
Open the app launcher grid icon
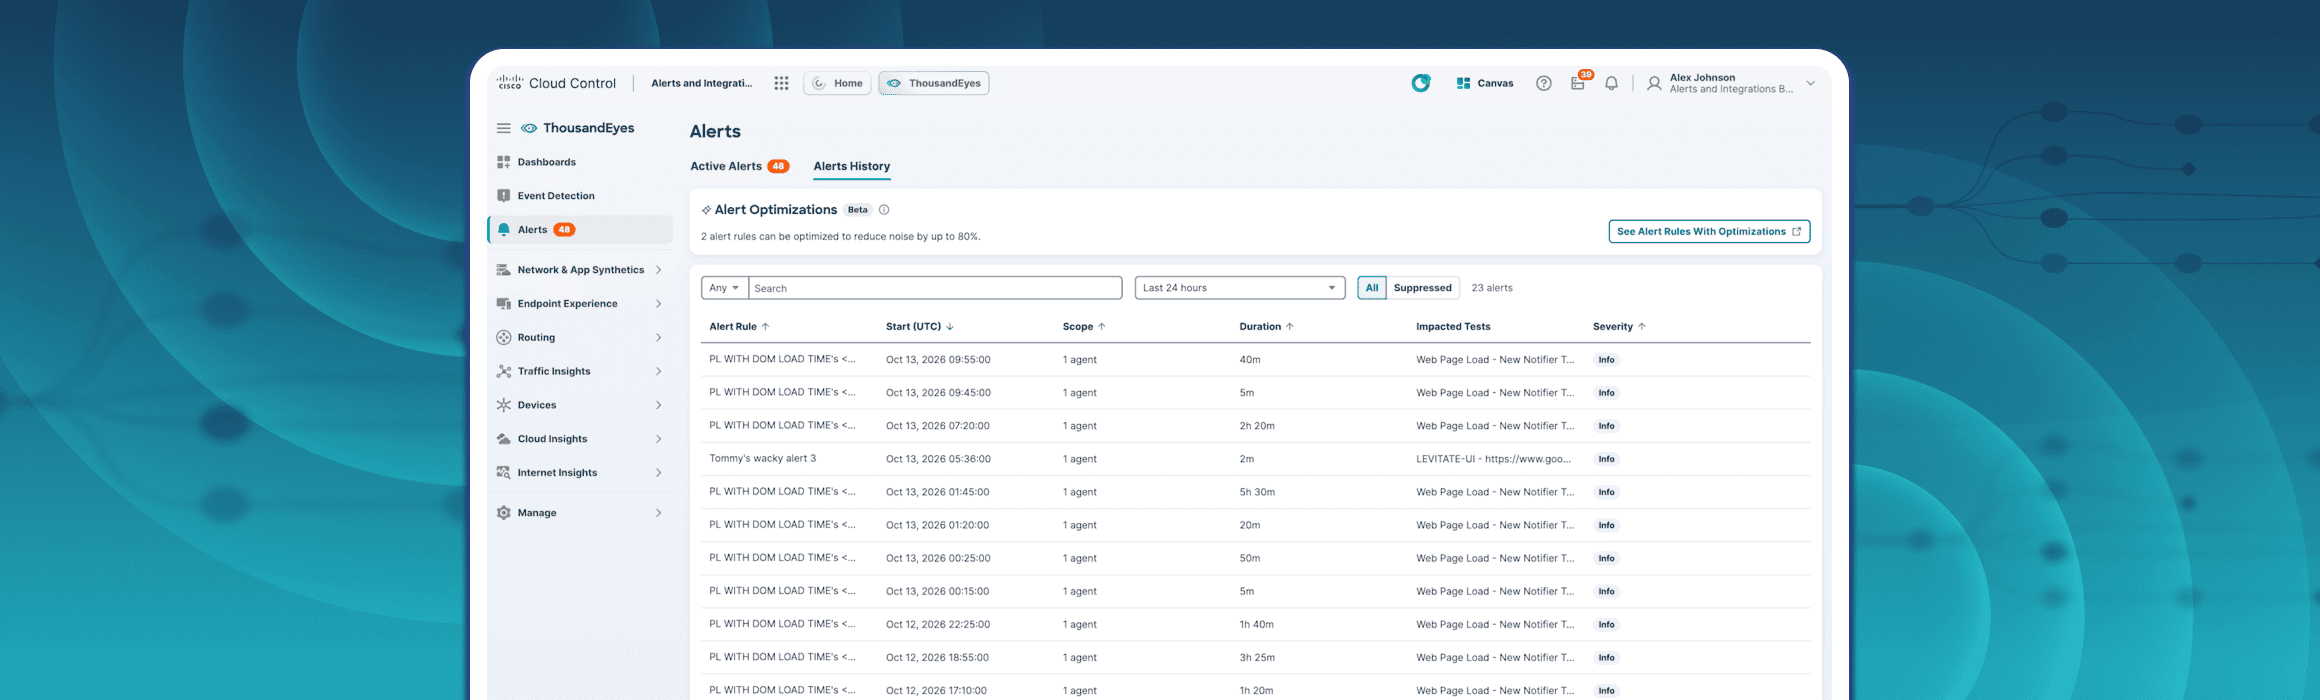pyautogui.click(x=781, y=83)
